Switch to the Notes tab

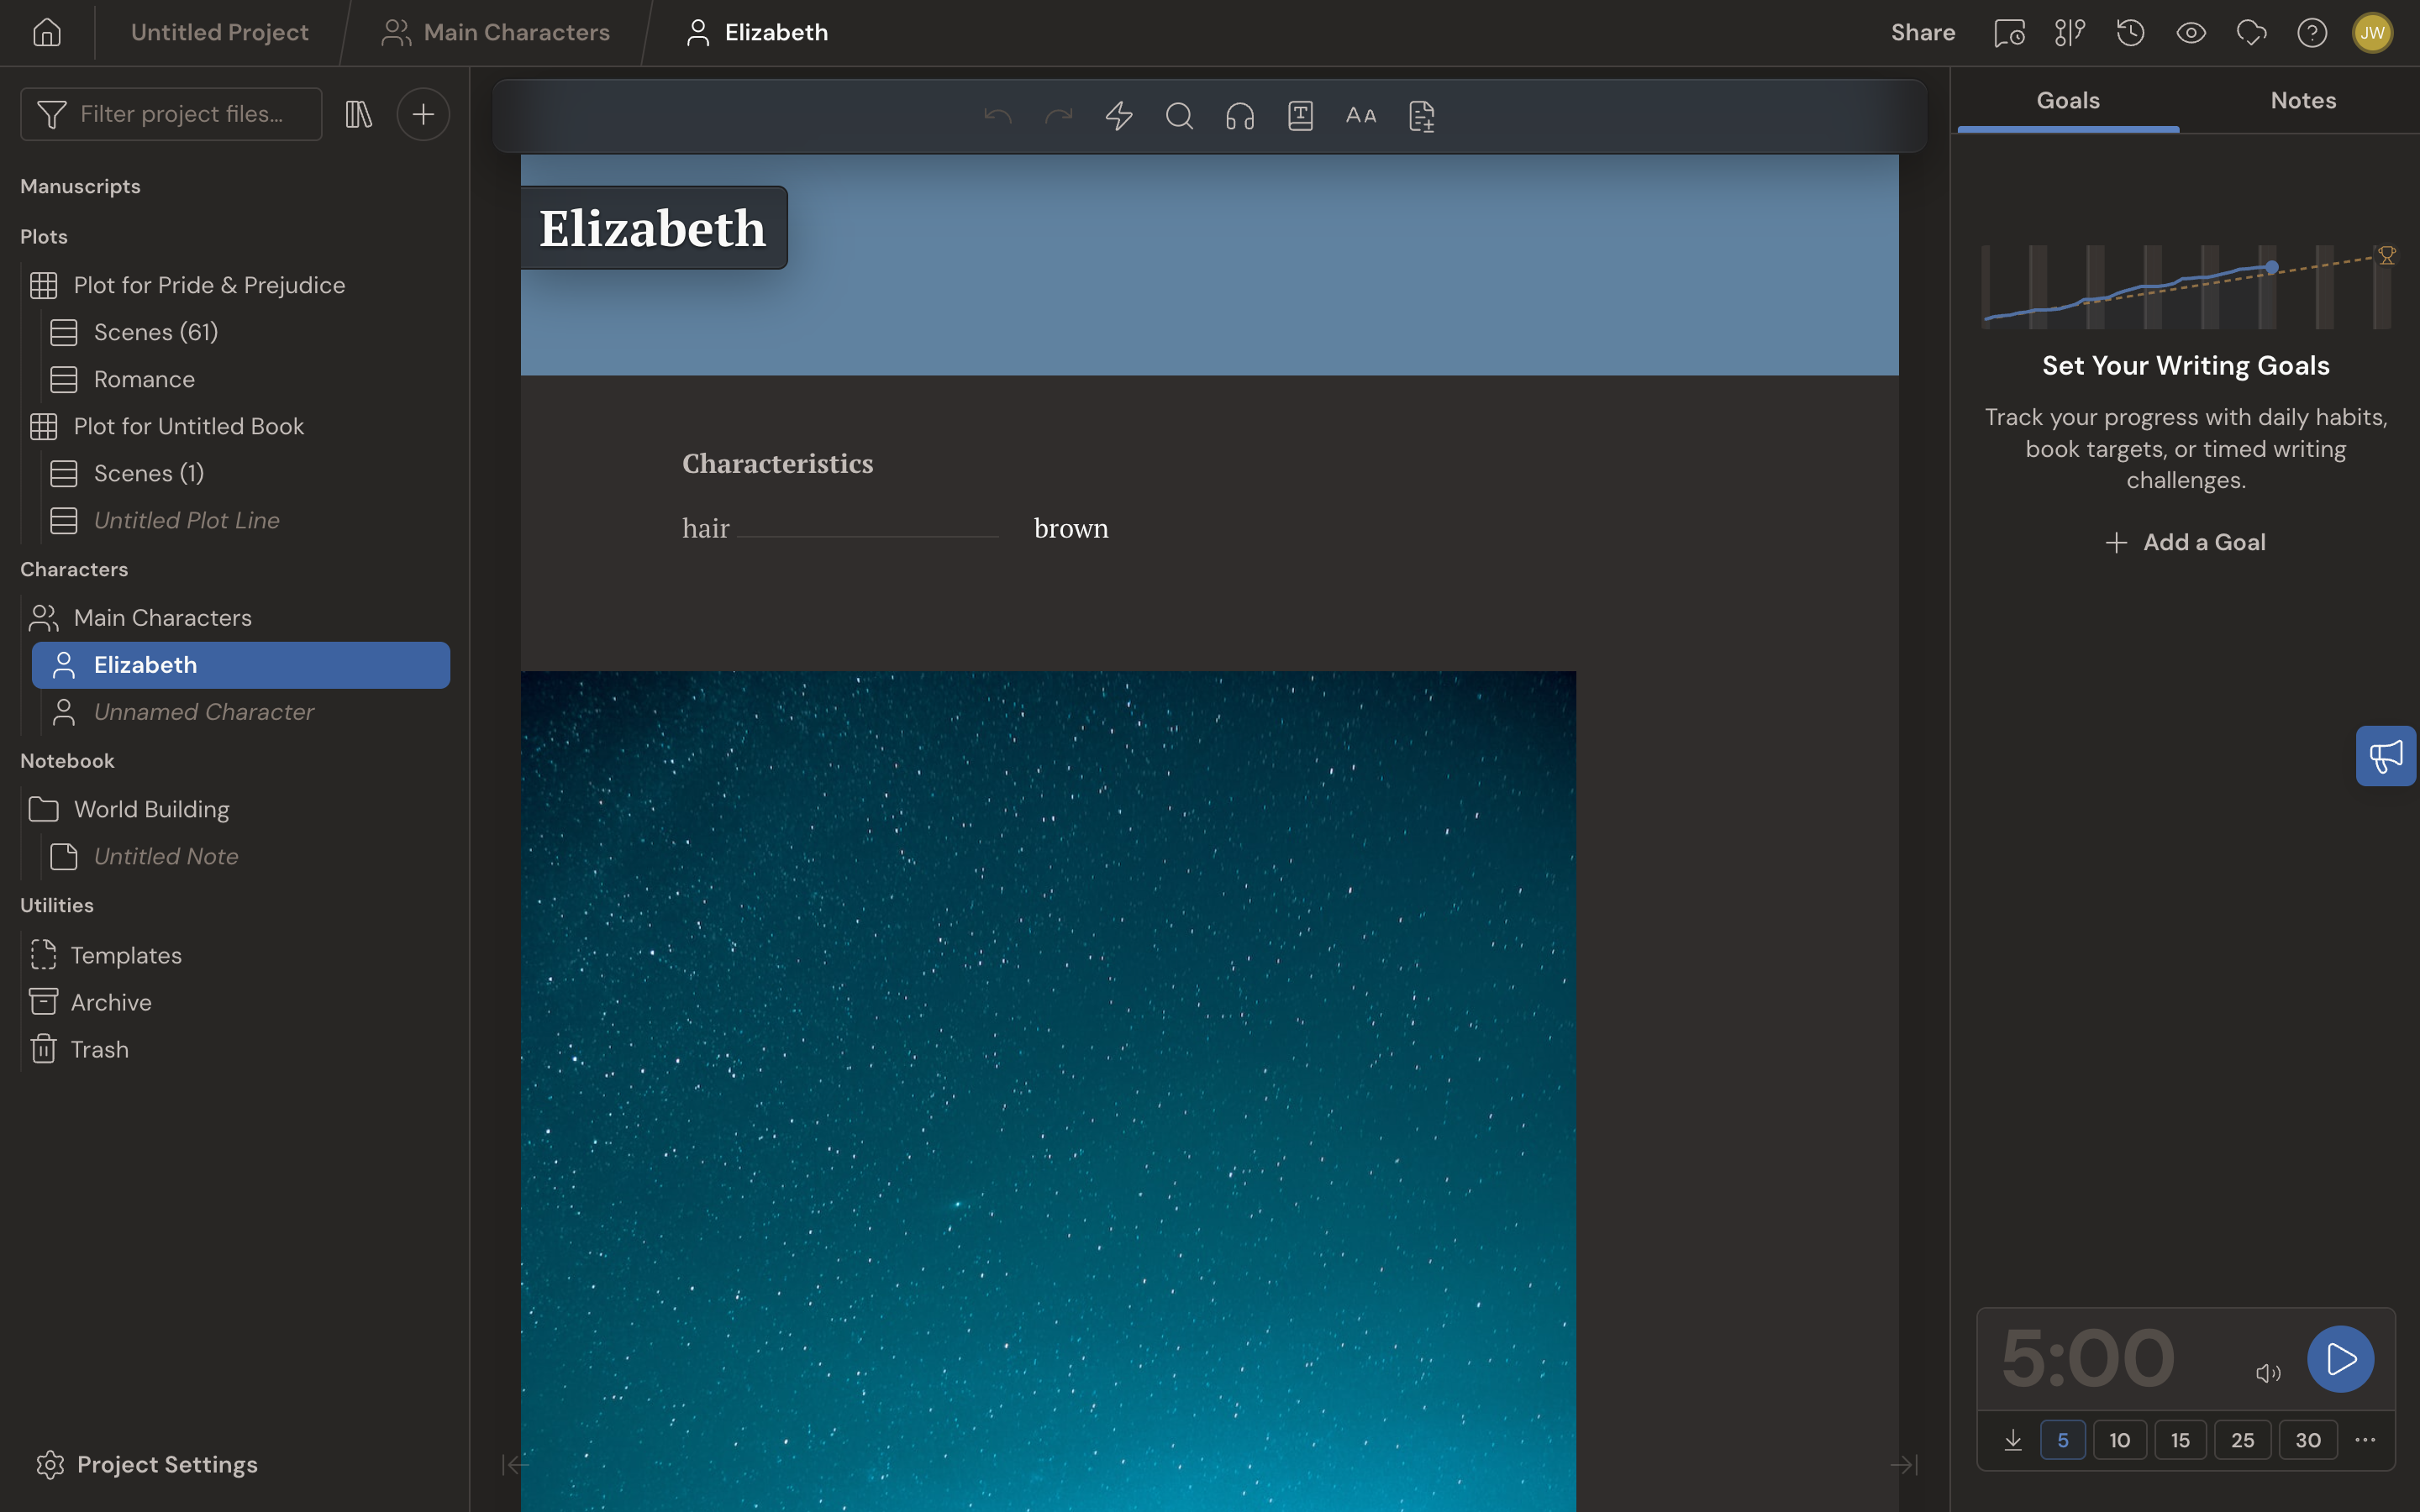point(2303,101)
